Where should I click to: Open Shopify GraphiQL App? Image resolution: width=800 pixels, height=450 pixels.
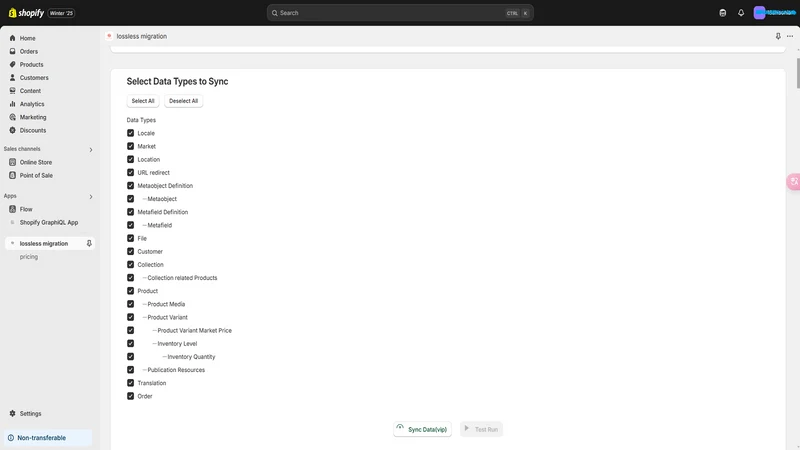tap(49, 222)
